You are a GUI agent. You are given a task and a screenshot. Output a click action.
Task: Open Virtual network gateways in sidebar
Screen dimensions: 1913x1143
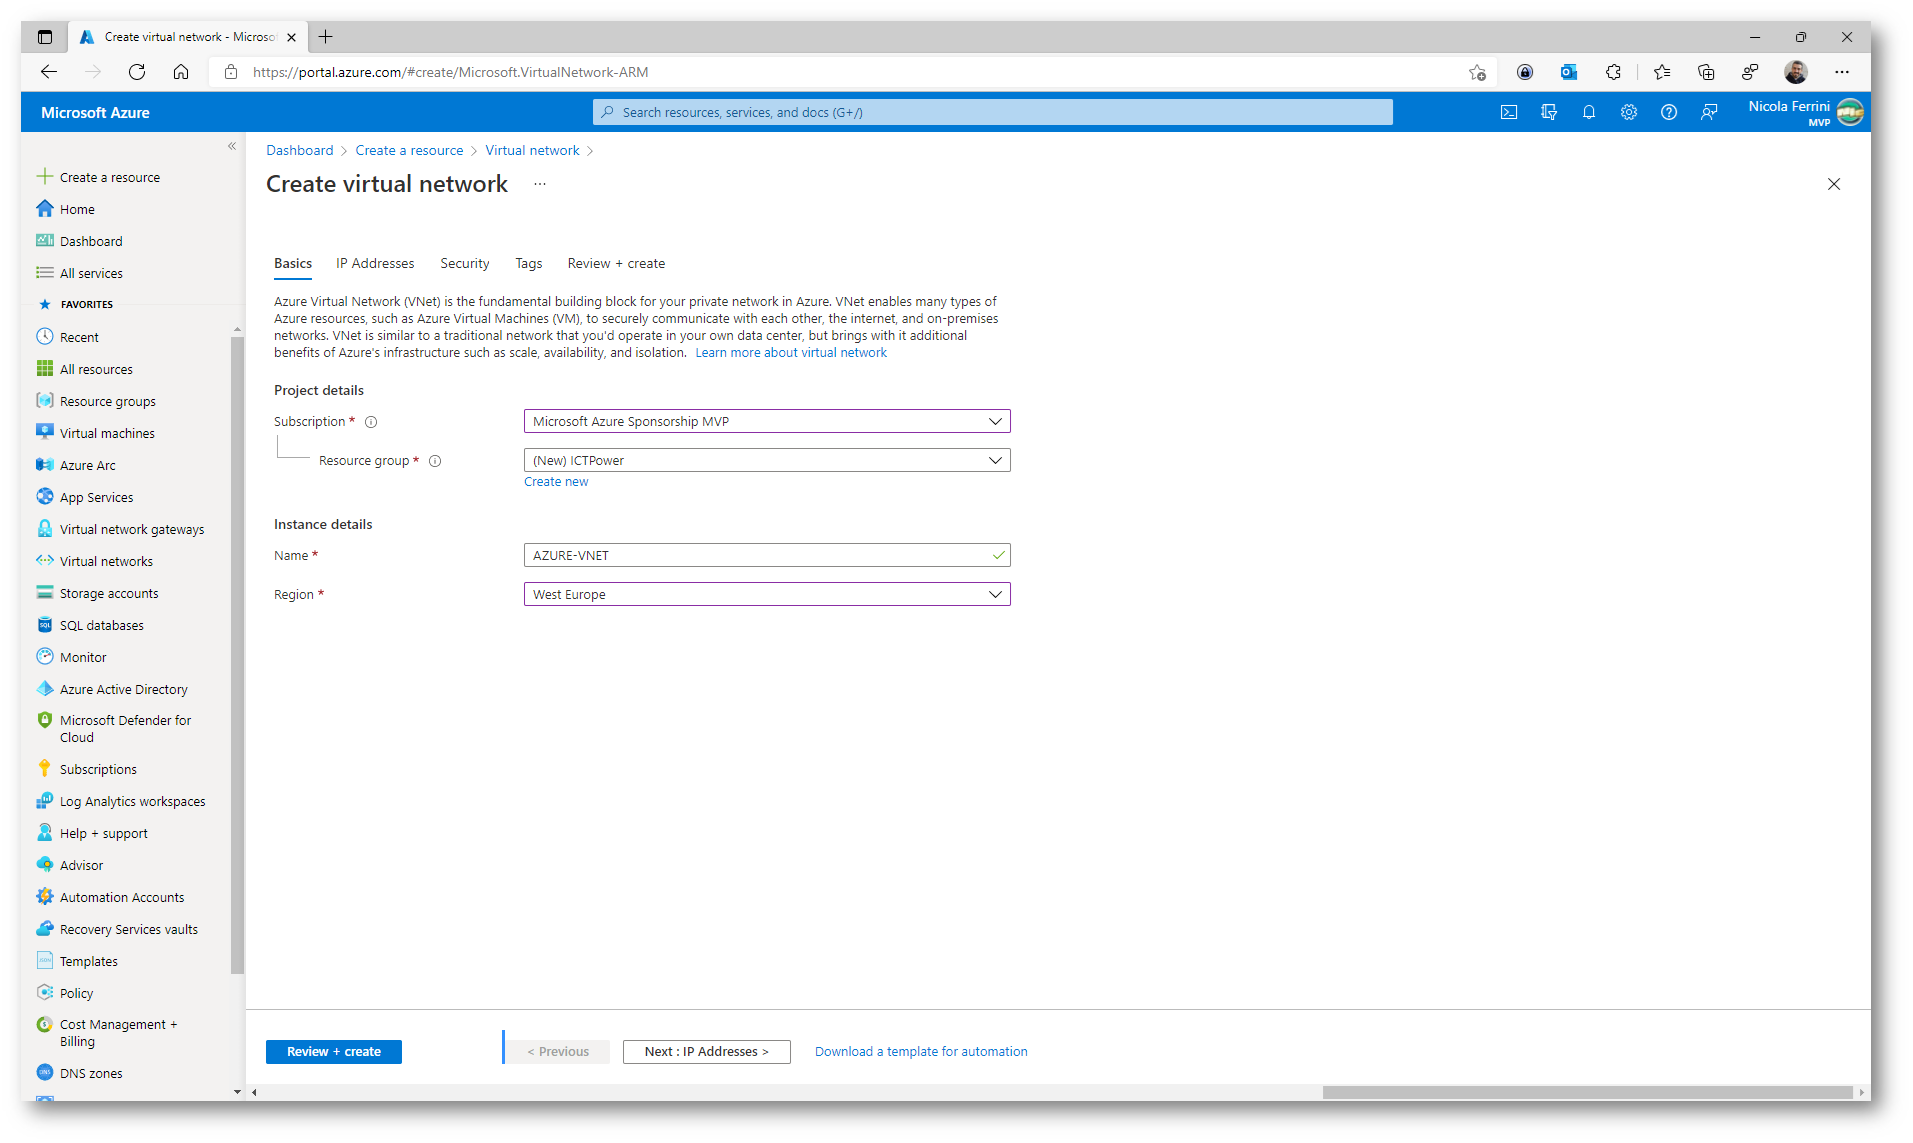pyautogui.click(x=132, y=529)
